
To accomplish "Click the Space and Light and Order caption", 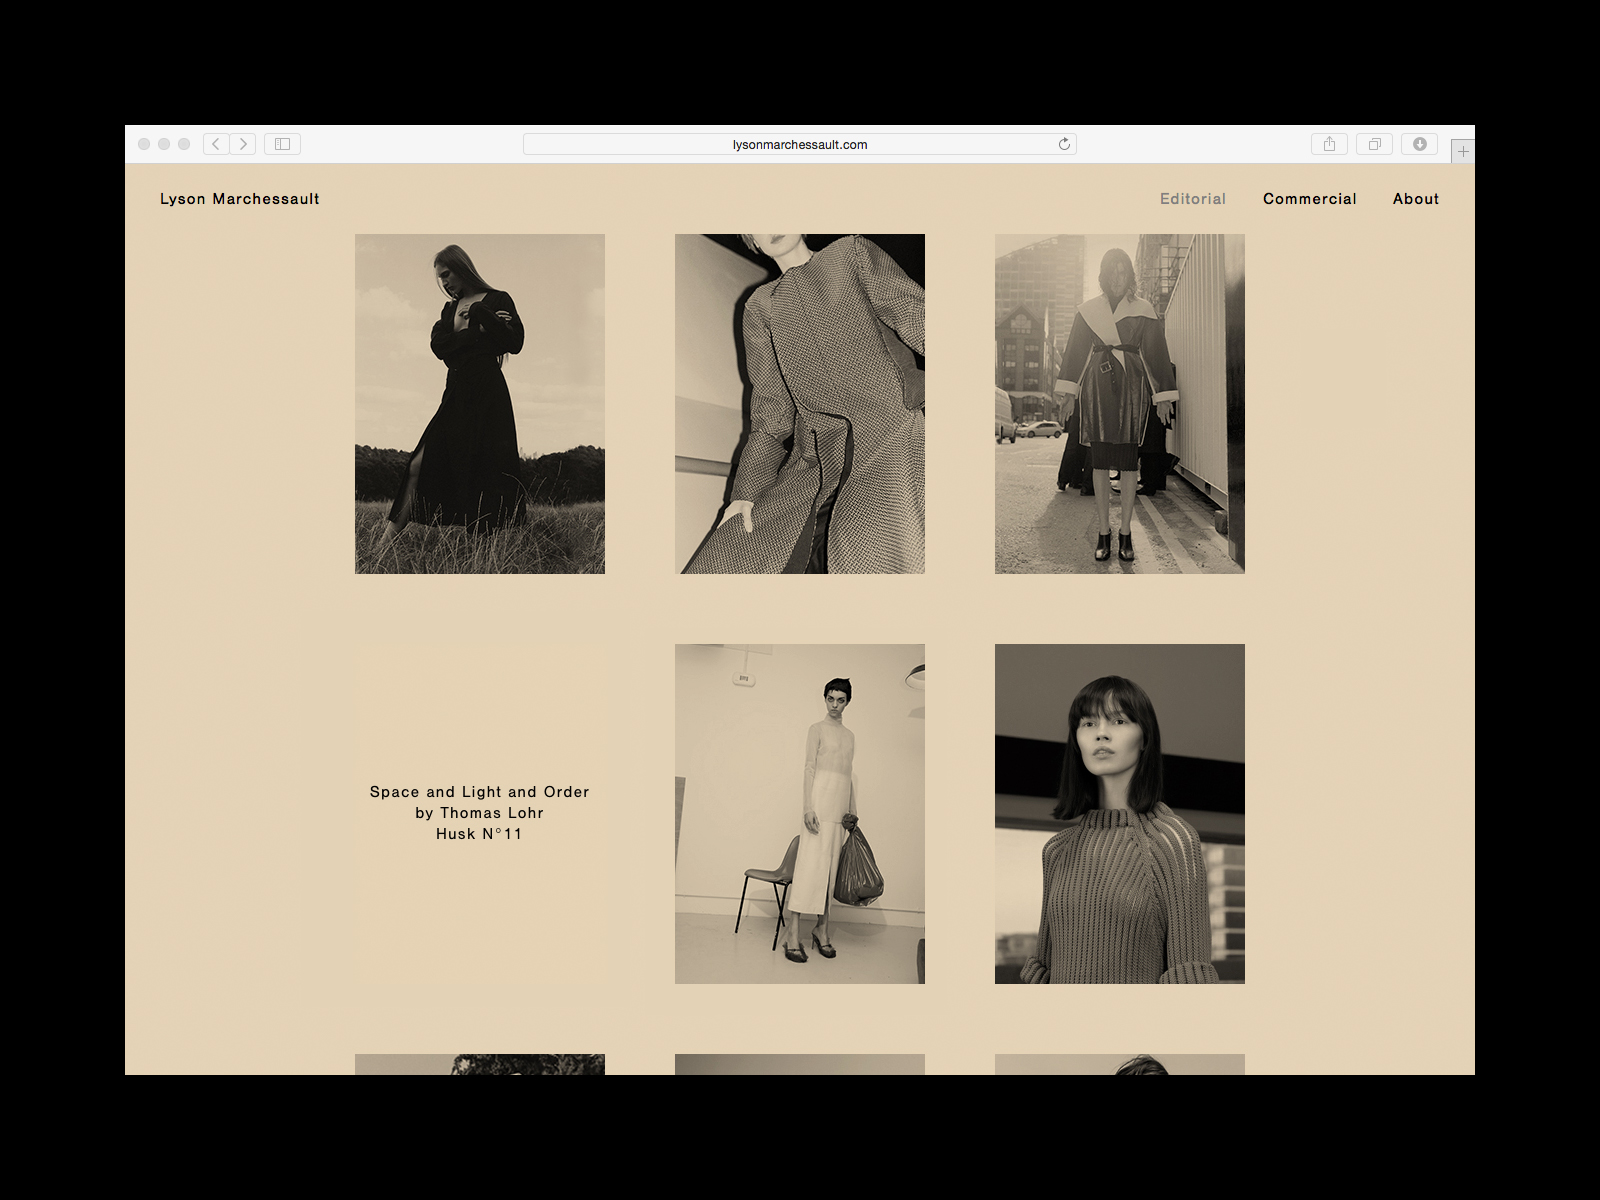I will tap(480, 813).
